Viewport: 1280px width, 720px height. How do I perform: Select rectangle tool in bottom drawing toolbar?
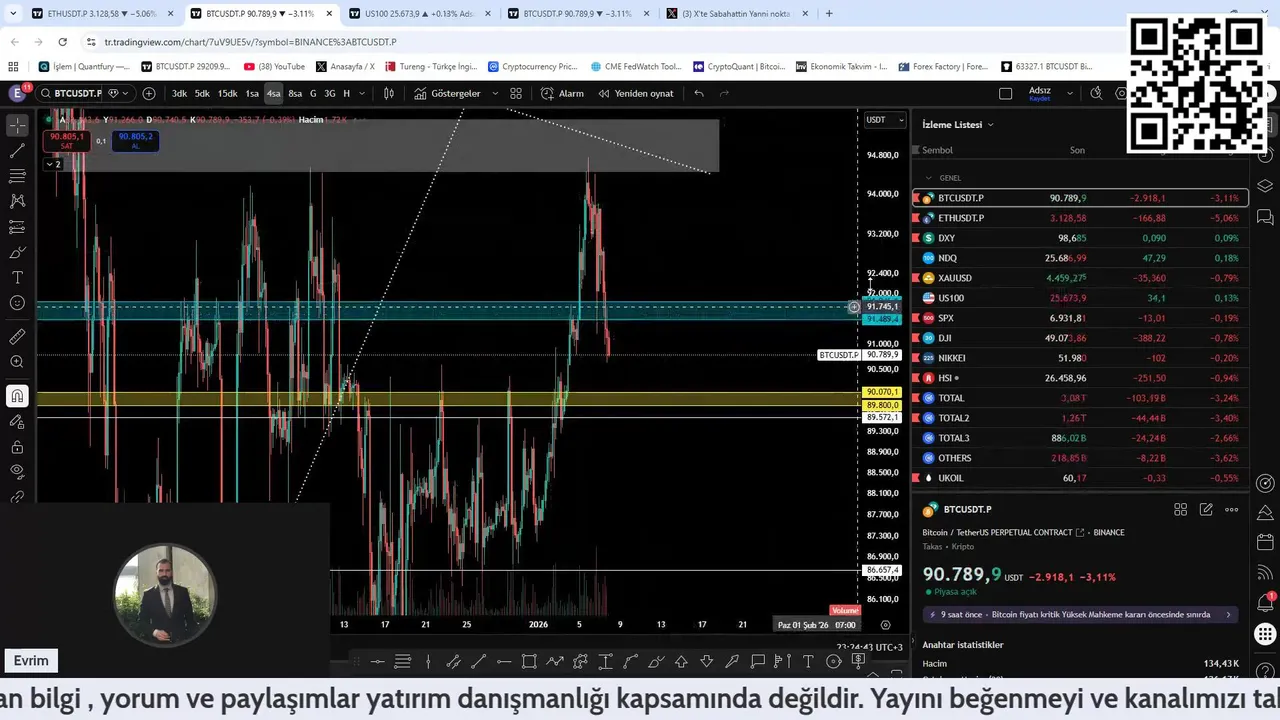[529, 661]
